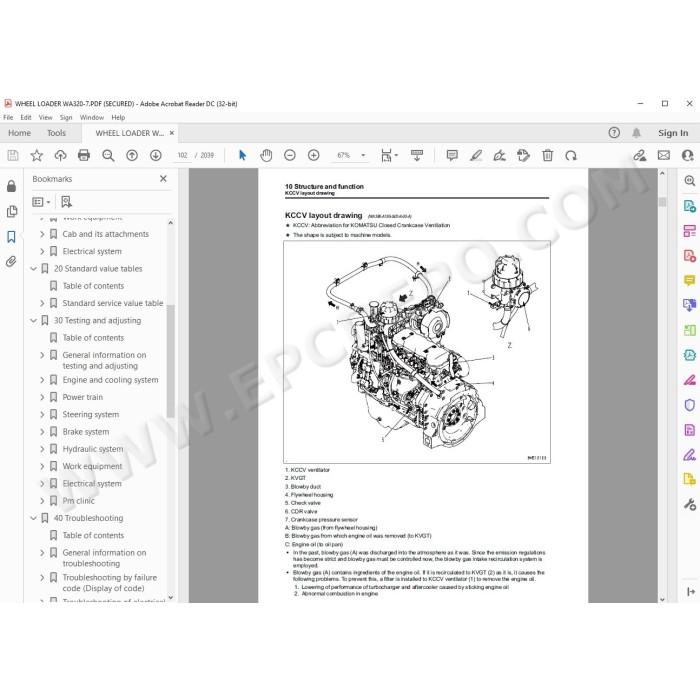The height and width of the screenshot is (700, 700).
Task: Close the WHEEL LOADER document tab
Action: click(x=172, y=133)
